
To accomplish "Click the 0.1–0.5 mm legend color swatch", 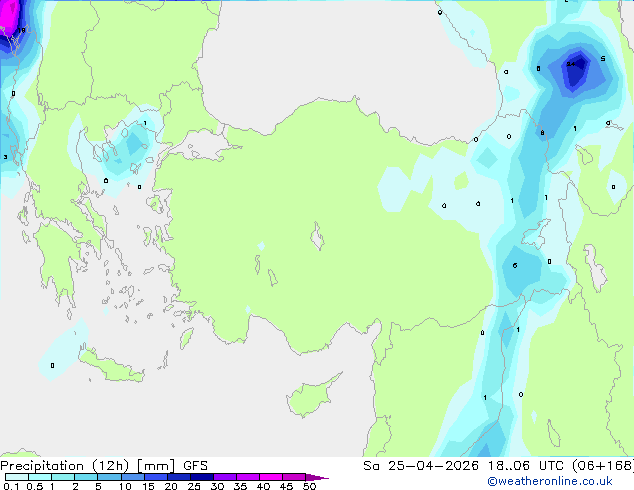I will pyautogui.click(x=17, y=477).
